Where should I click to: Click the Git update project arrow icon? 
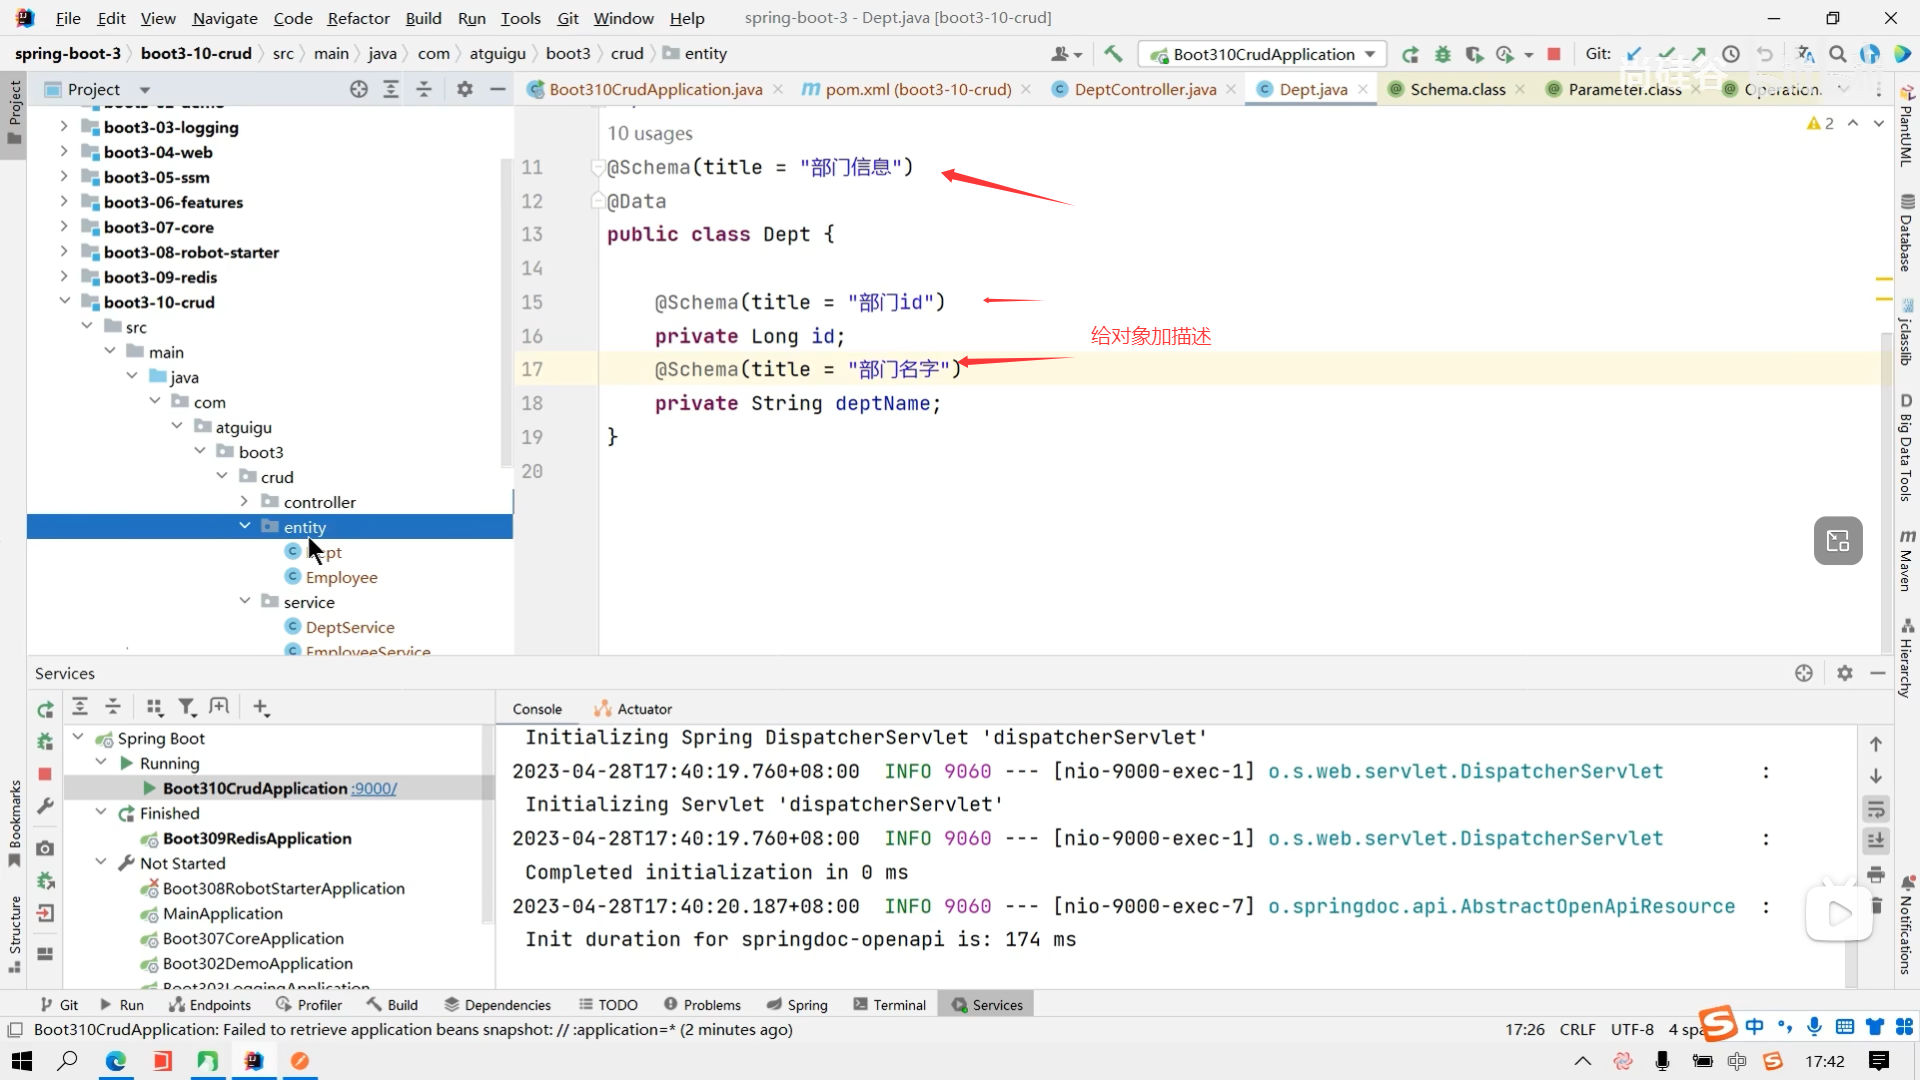1634,54
